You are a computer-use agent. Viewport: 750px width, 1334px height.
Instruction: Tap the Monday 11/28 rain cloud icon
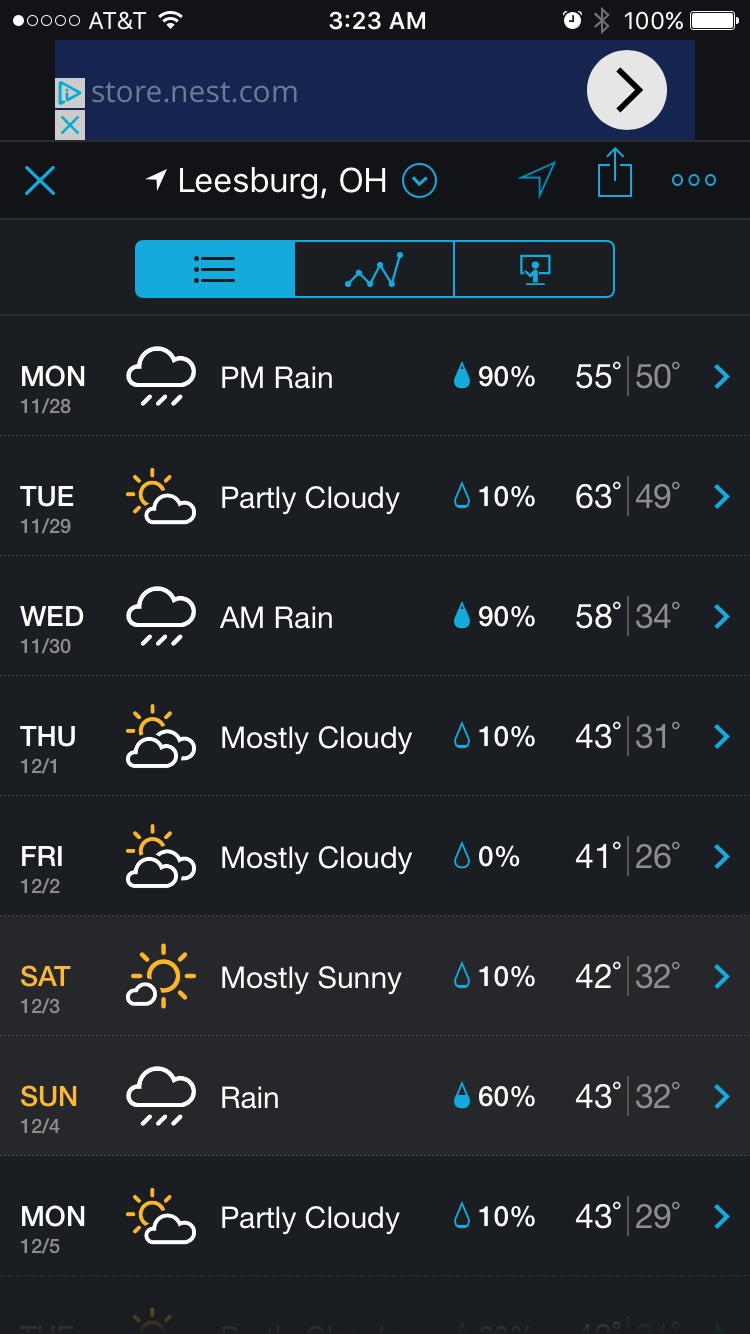click(160, 377)
